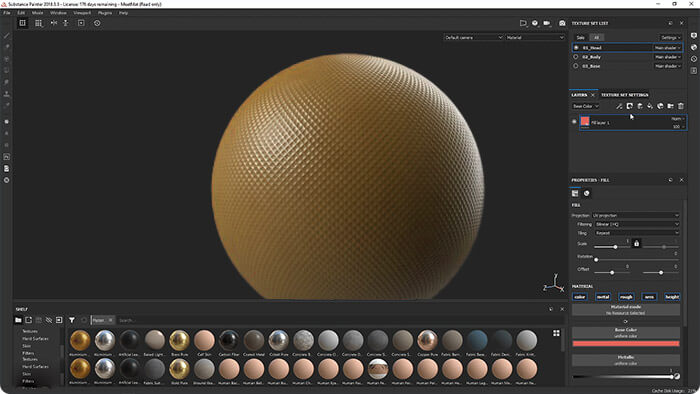Image resolution: width=700 pixels, height=394 pixels.
Task: Adjust the Rotation slider handle
Action: (596, 260)
